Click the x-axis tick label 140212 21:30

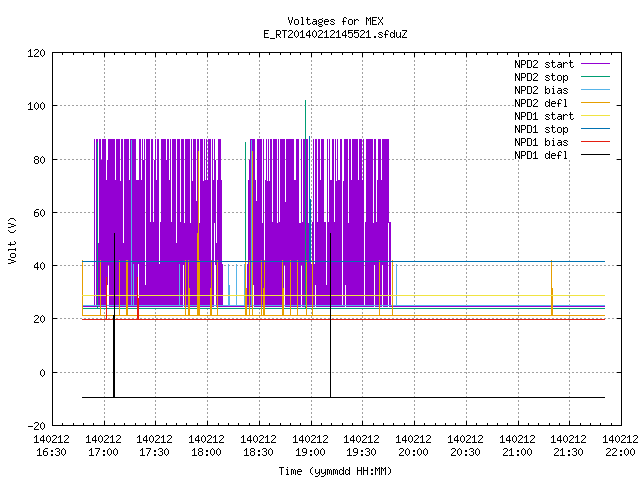[569, 445]
